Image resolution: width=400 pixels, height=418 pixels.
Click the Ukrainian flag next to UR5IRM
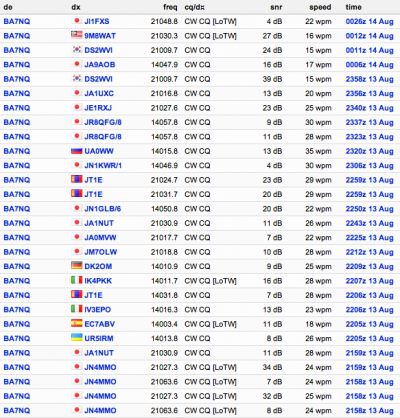click(x=77, y=338)
